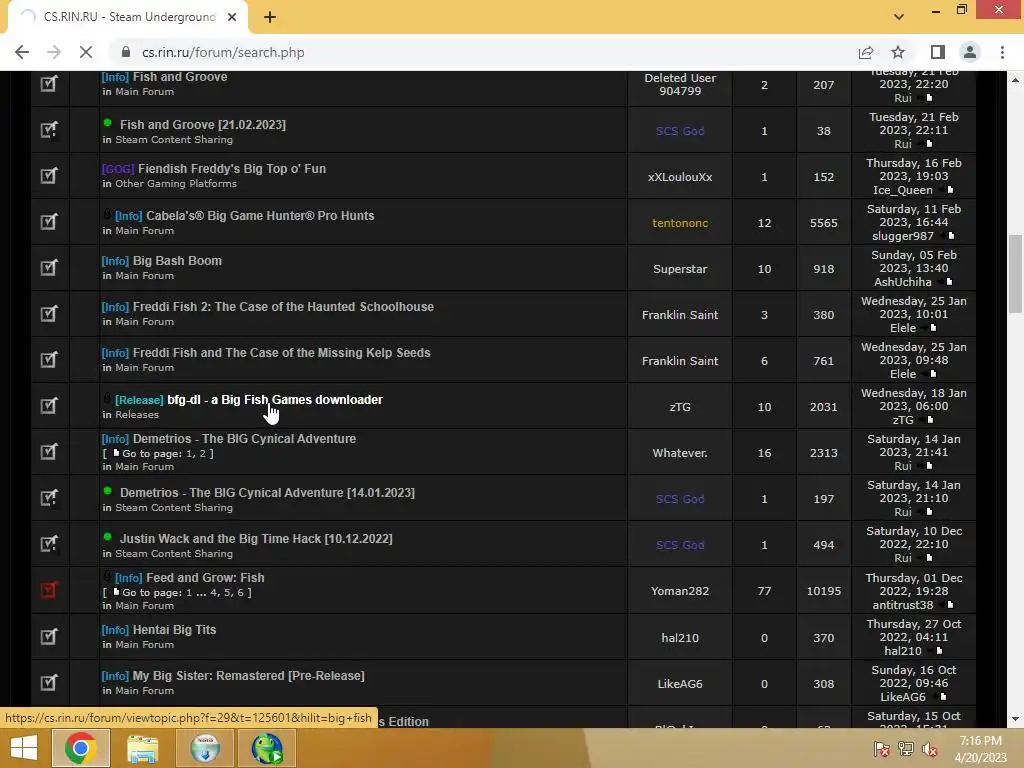Click topic icon beside Fish and Groove [21.02.2023]
Screen dimensions: 1024x768
[49, 130]
